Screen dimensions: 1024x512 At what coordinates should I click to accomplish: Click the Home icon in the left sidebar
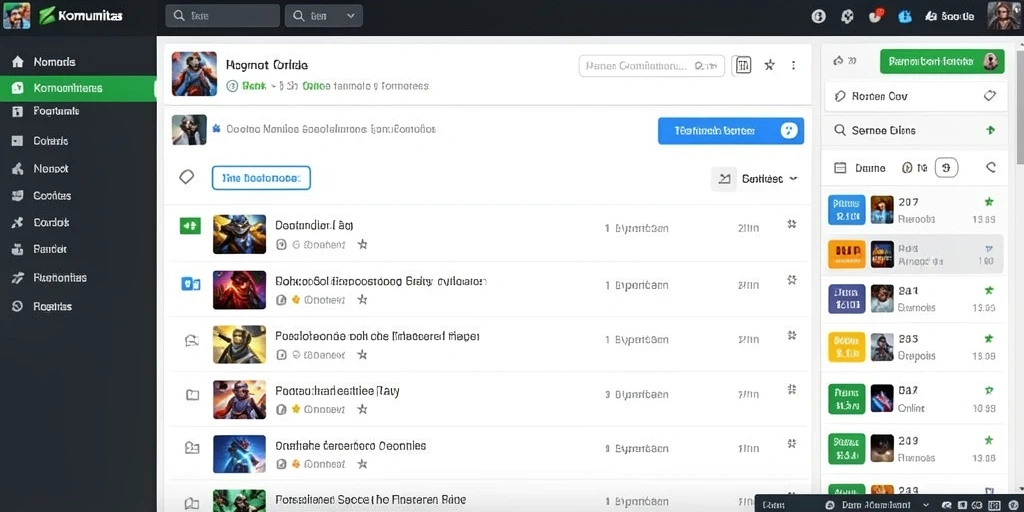click(18, 62)
